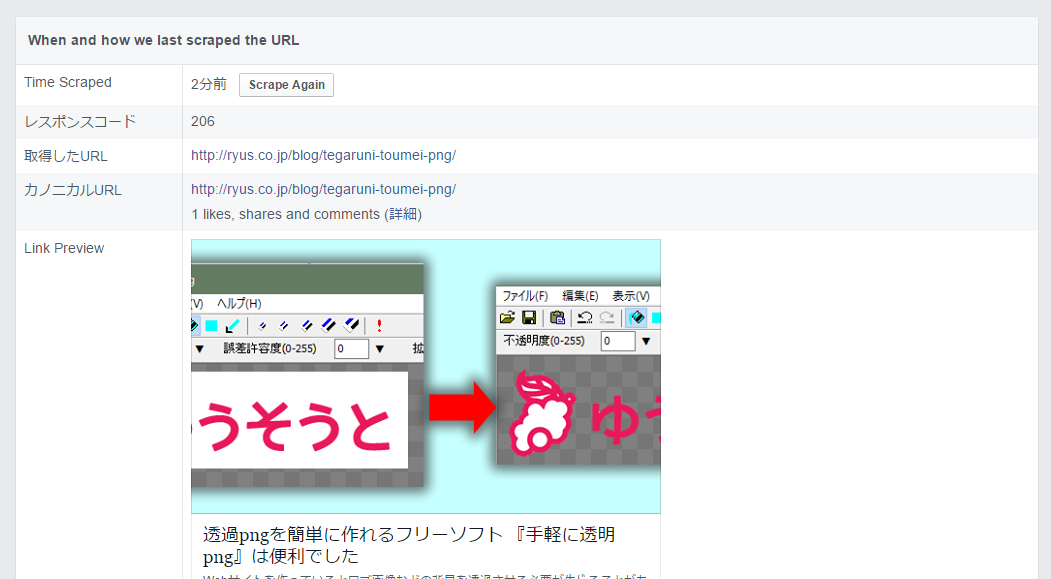Click the clipboard paste icon
The width and height of the screenshot is (1051, 579).
(557, 318)
